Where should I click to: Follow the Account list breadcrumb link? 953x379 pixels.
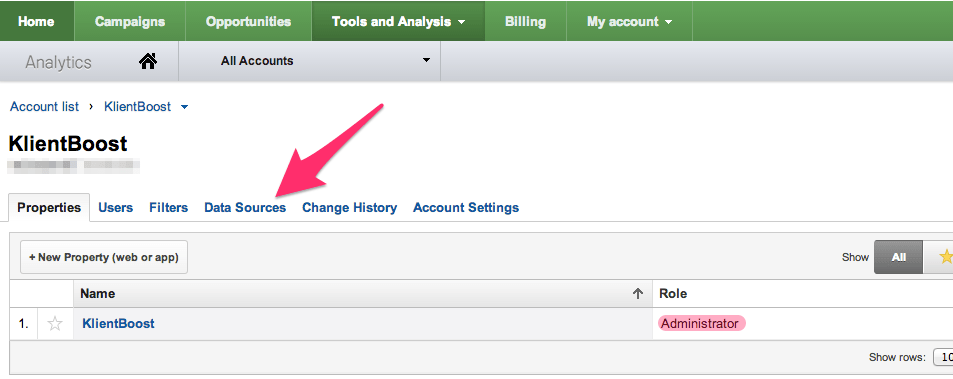(x=44, y=107)
